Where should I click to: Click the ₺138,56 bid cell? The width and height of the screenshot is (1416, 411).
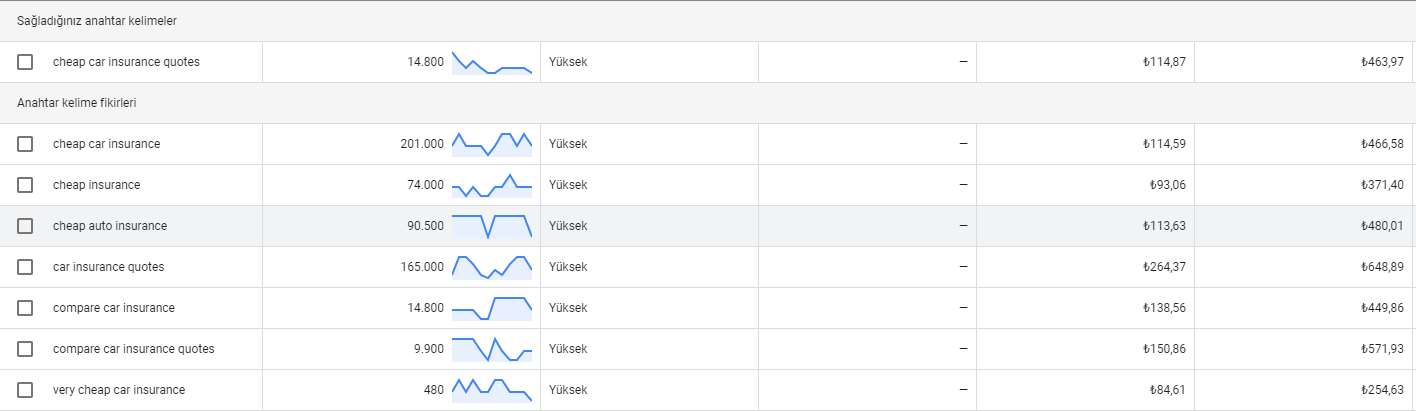1164,308
